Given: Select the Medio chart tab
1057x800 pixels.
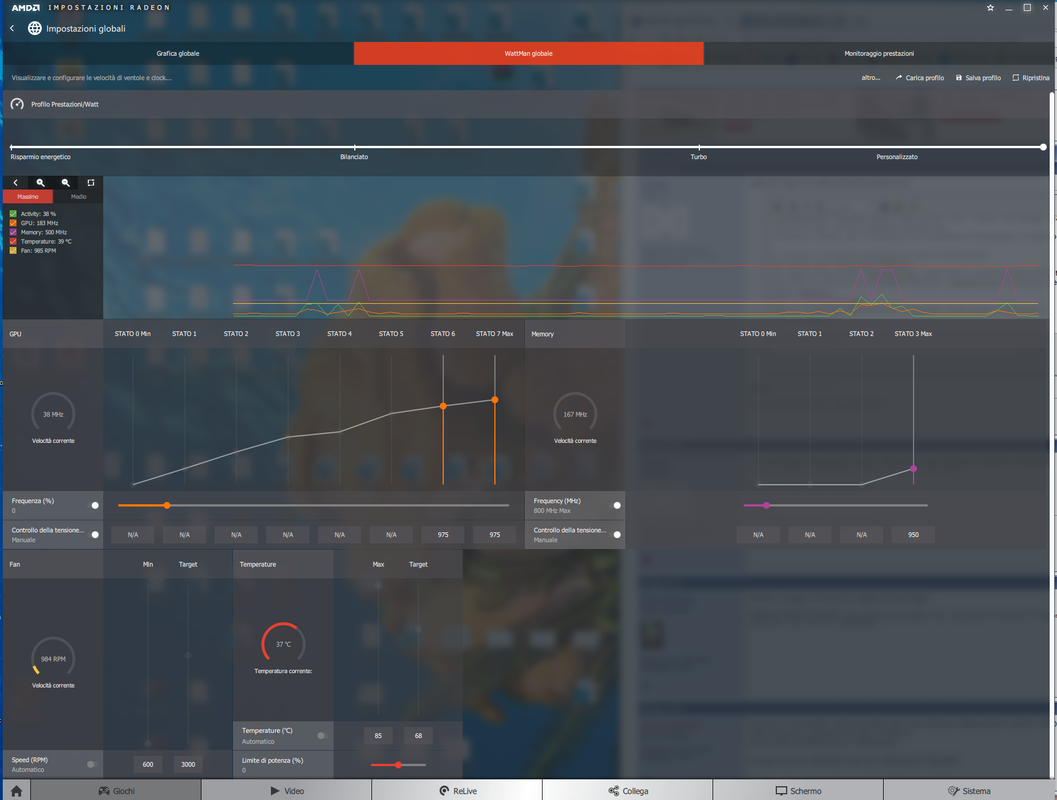Looking at the screenshot, I should coord(78,197).
